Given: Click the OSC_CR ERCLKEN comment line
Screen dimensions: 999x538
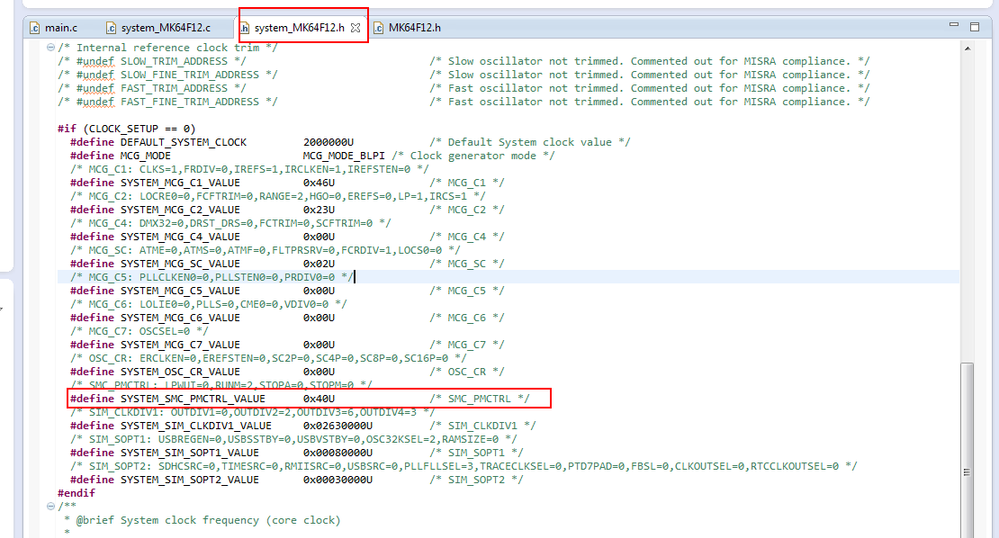Looking at the screenshot, I should pyautogui.click(x=268, y=358).
